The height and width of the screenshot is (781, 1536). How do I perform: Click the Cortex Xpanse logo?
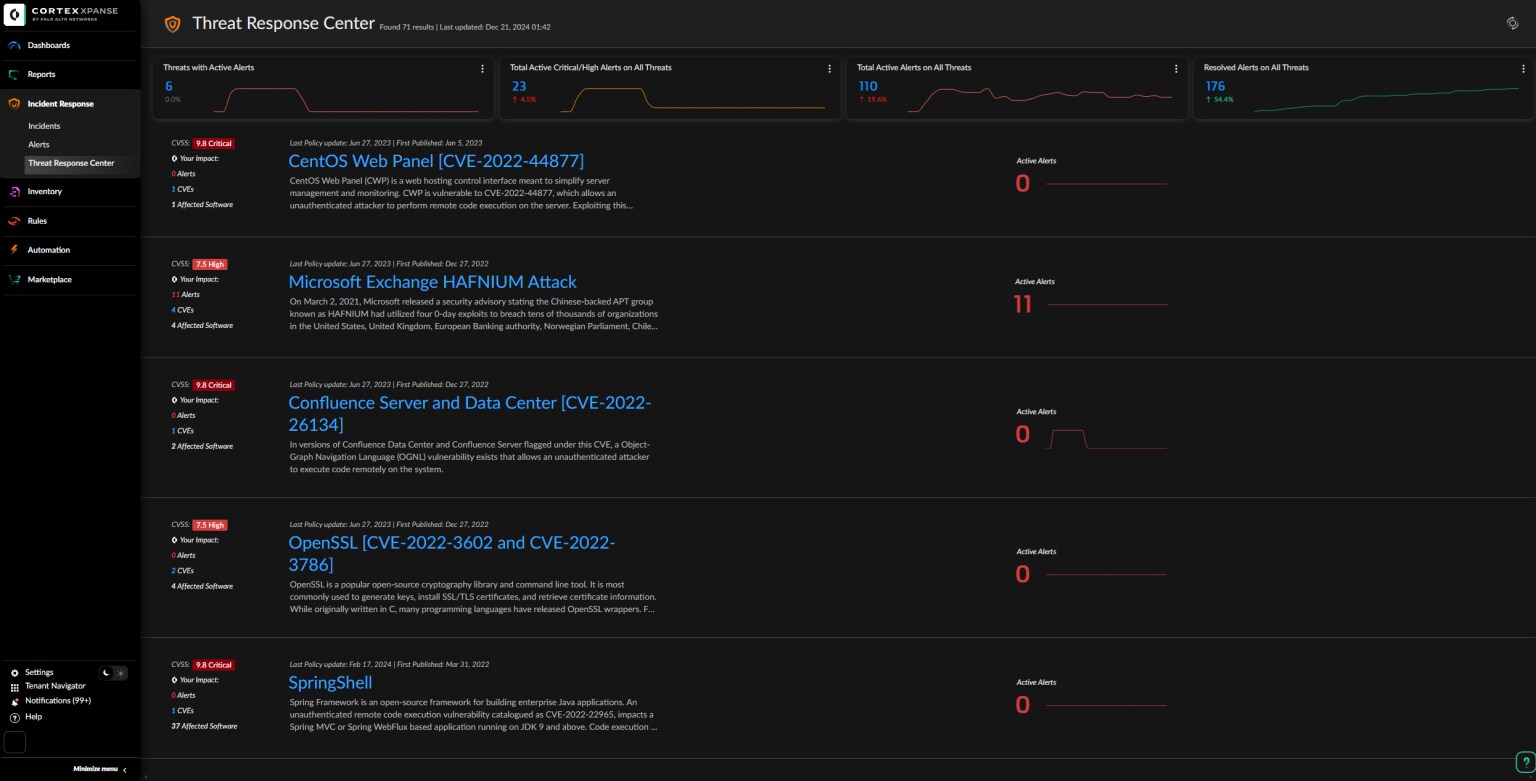point(16,15)
